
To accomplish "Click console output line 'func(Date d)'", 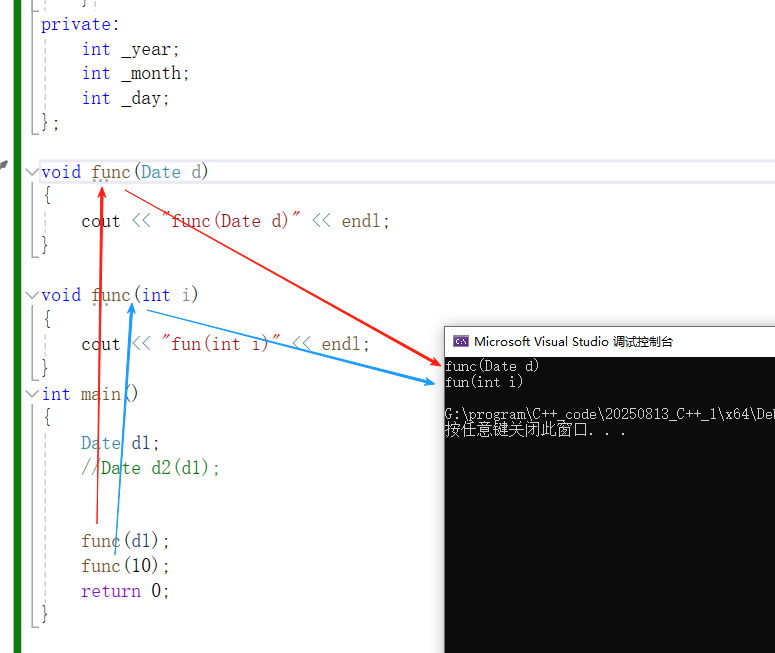I will pyautogui.click(x=492, y=366).
